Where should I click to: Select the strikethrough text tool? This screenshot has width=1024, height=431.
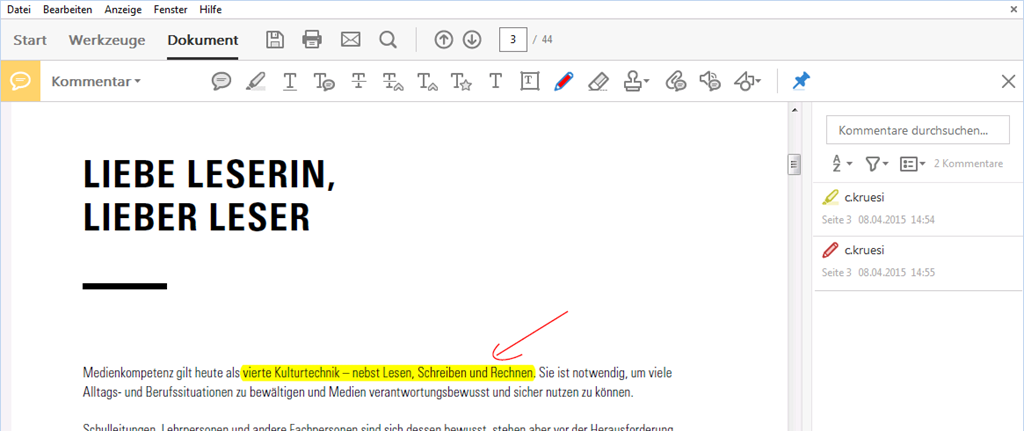(358, 81)
